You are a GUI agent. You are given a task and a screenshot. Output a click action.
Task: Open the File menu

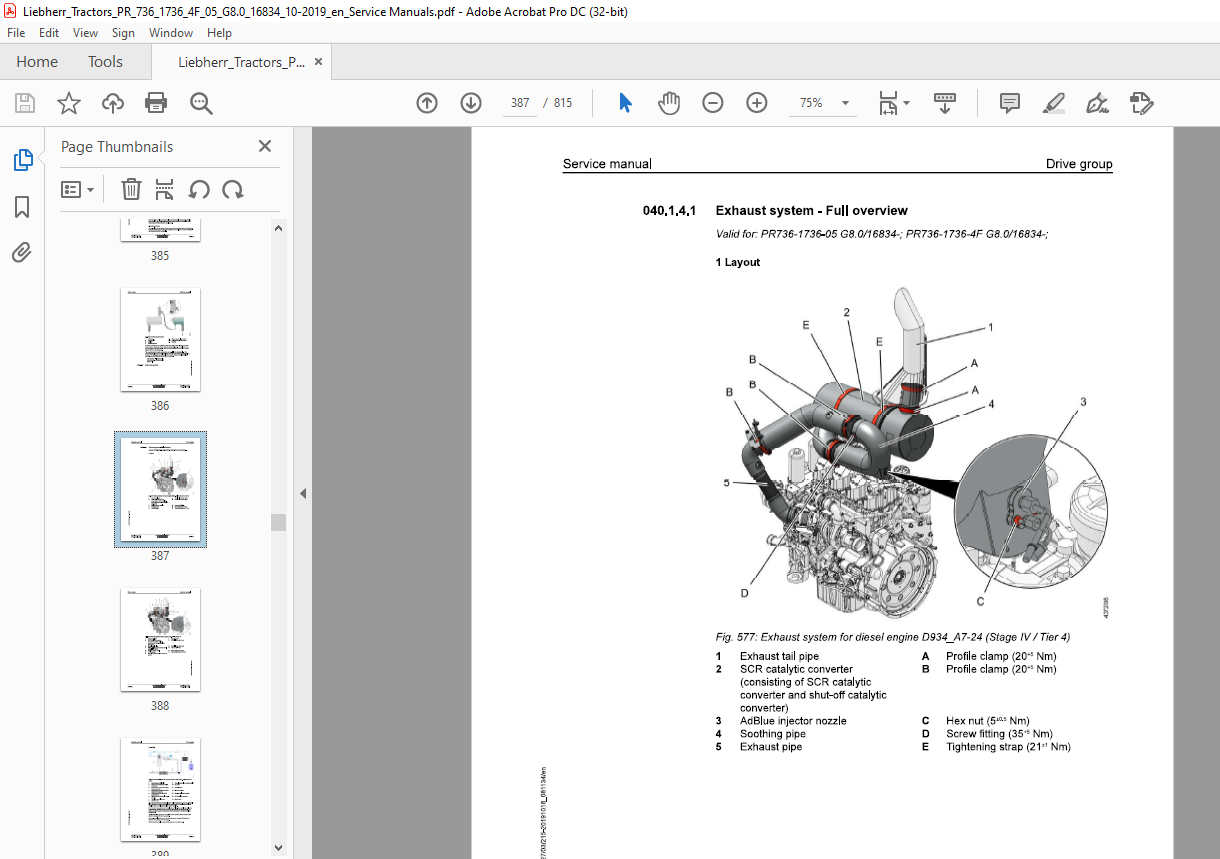[16, 33]
